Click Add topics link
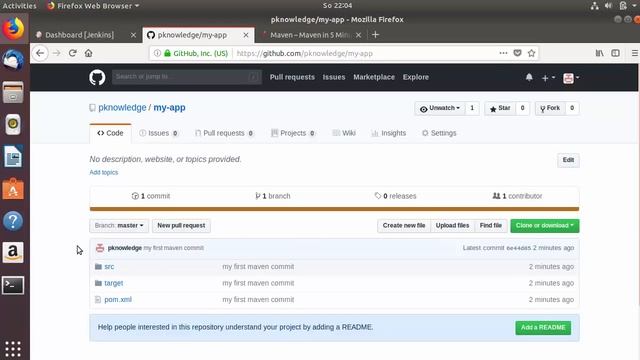640x360 pixels. pos(104,172)
